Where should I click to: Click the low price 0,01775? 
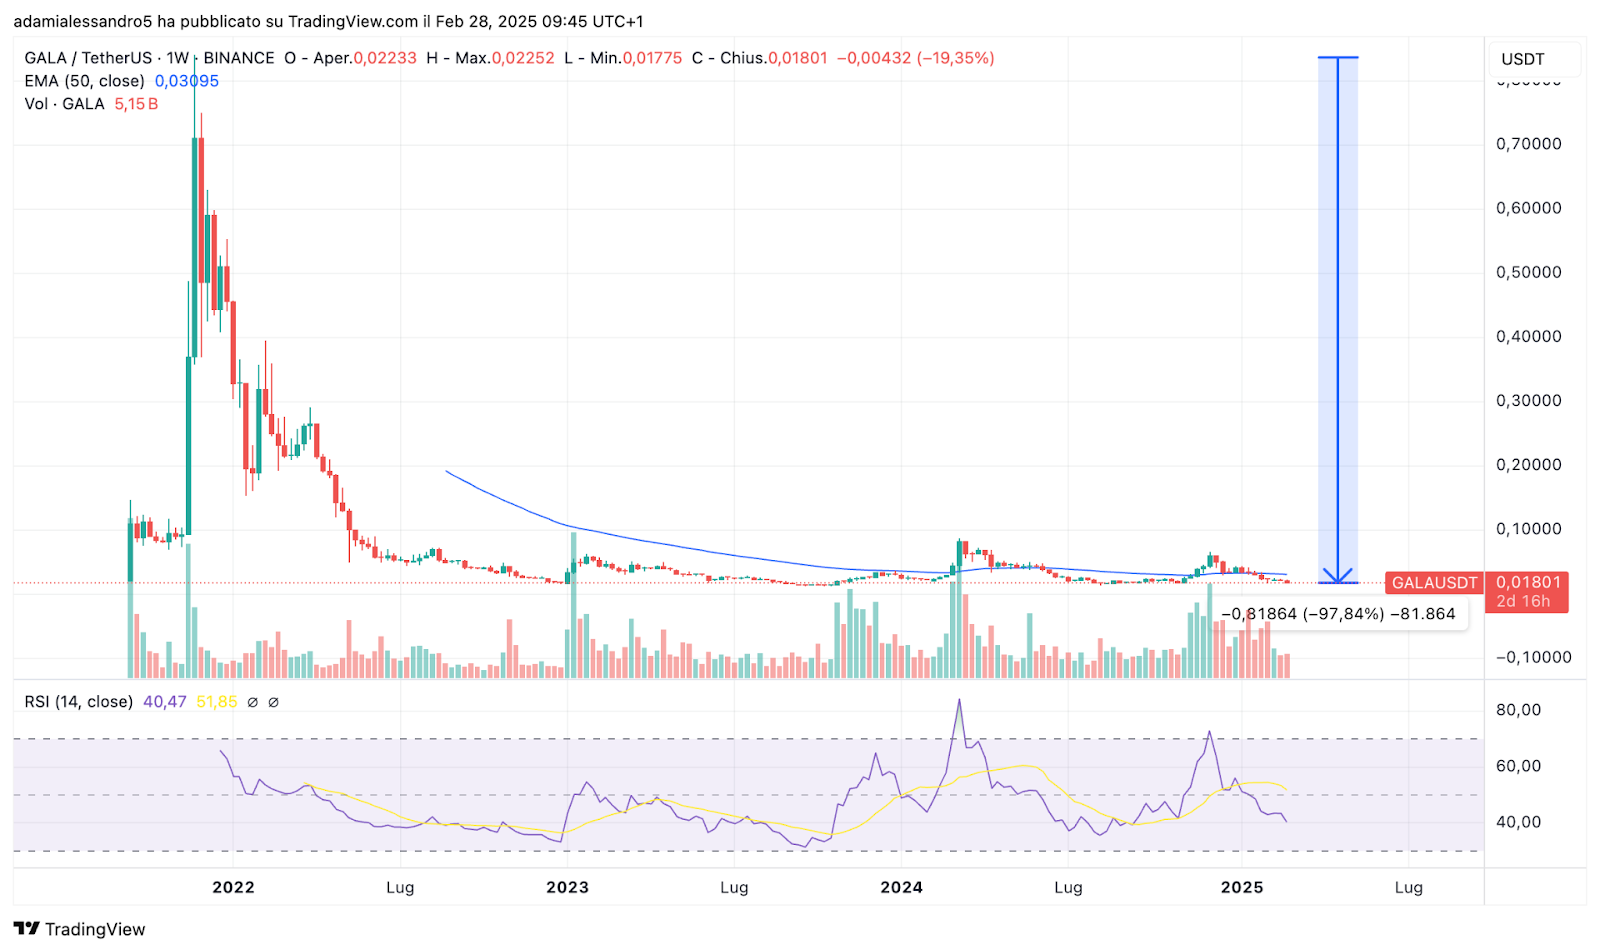tap(652, 58)
